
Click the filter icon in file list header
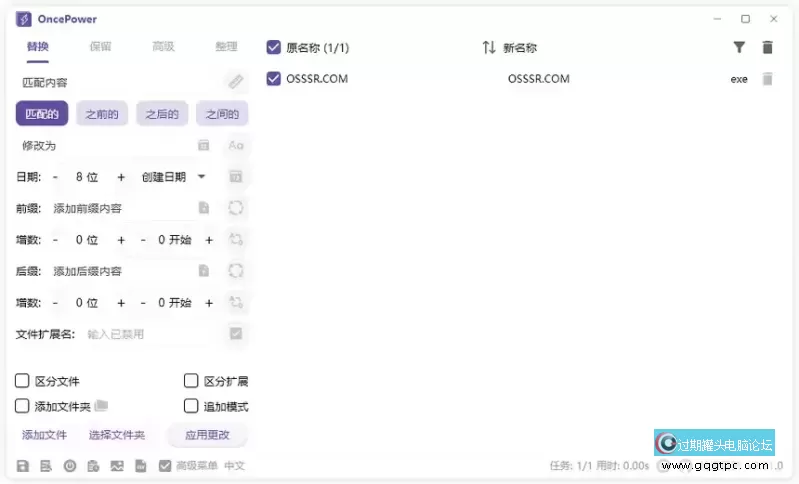click(739, 47)
